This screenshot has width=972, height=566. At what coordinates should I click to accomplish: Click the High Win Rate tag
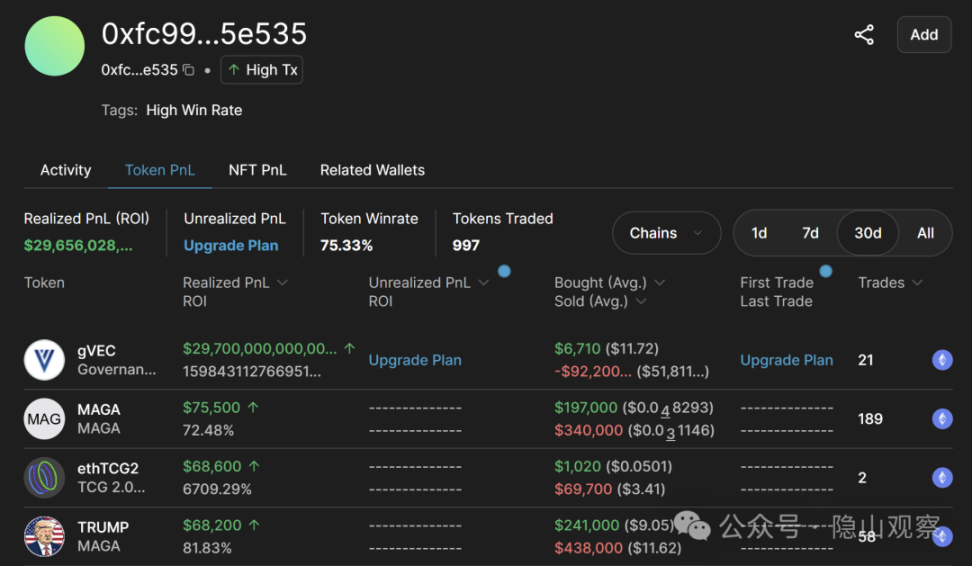coord(194,110)
